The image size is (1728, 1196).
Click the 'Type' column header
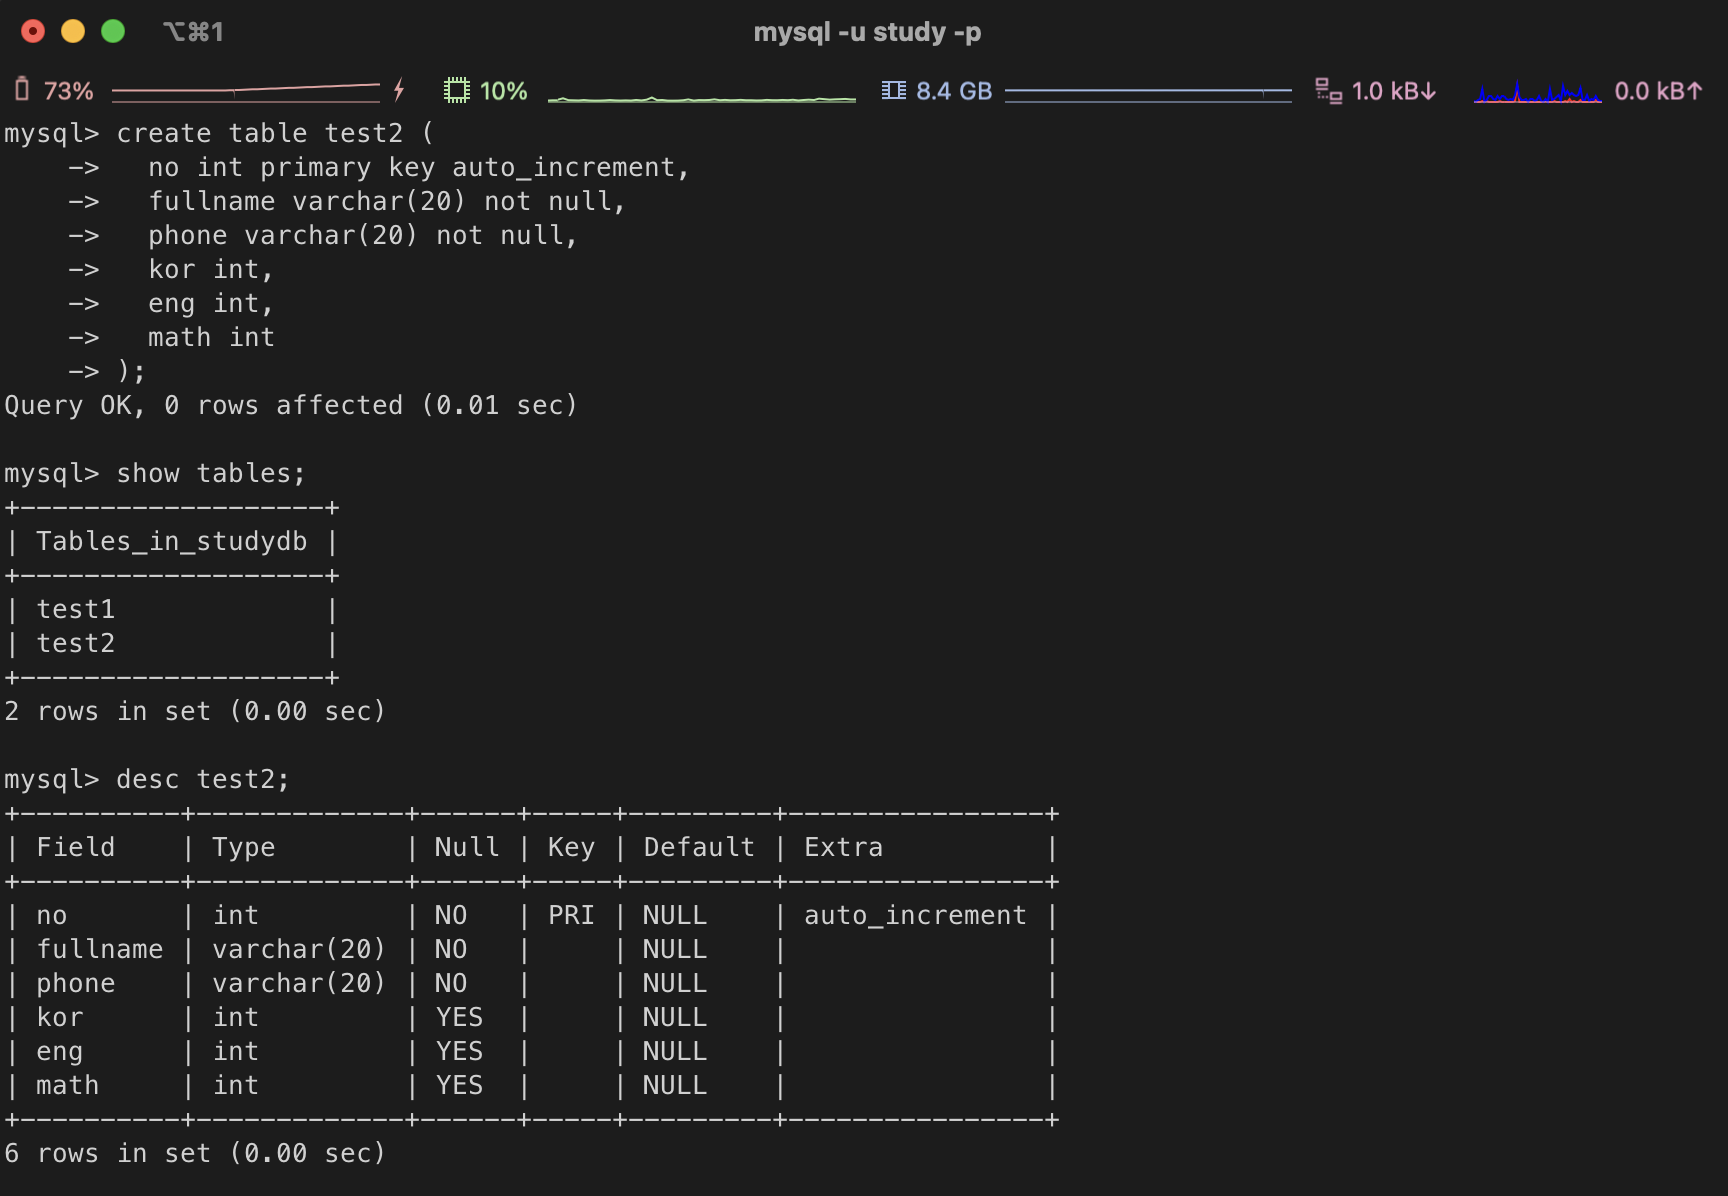243,847
